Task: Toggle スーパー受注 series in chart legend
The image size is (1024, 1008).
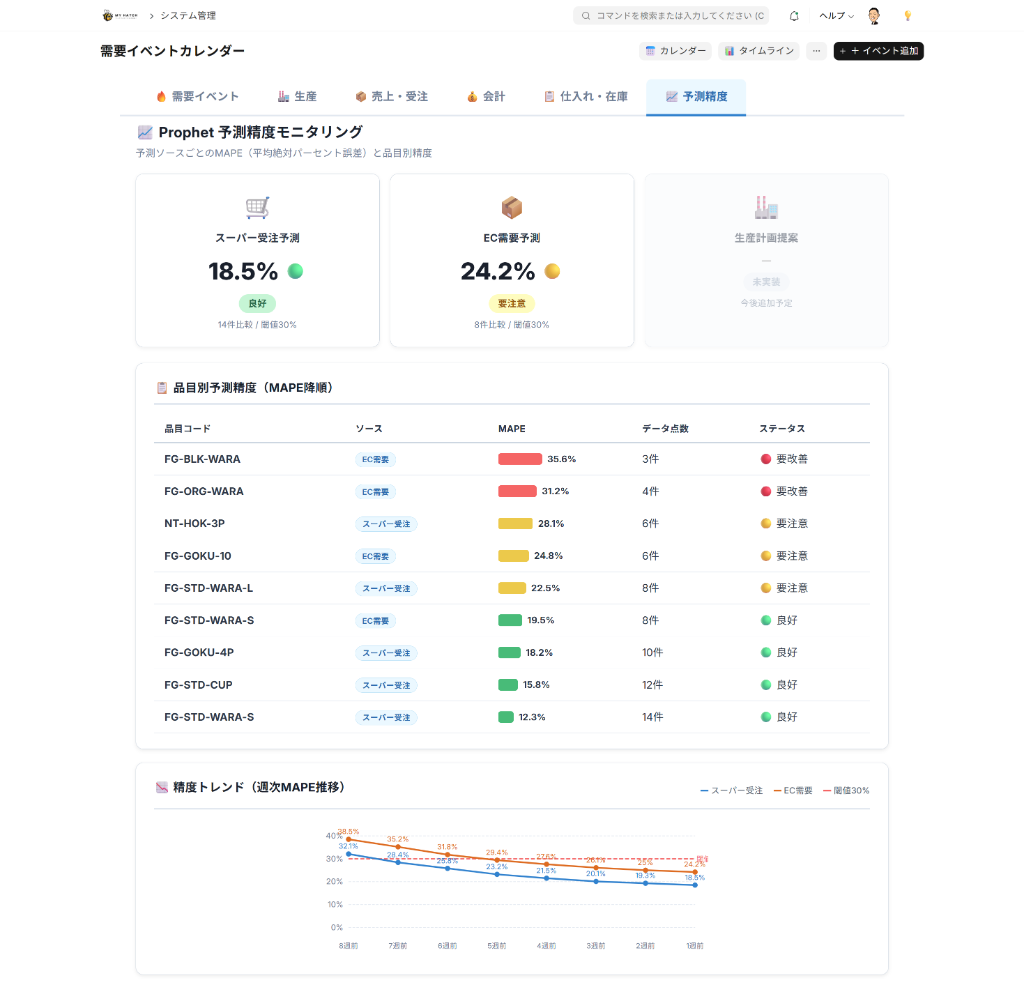Action: point(732,790)
